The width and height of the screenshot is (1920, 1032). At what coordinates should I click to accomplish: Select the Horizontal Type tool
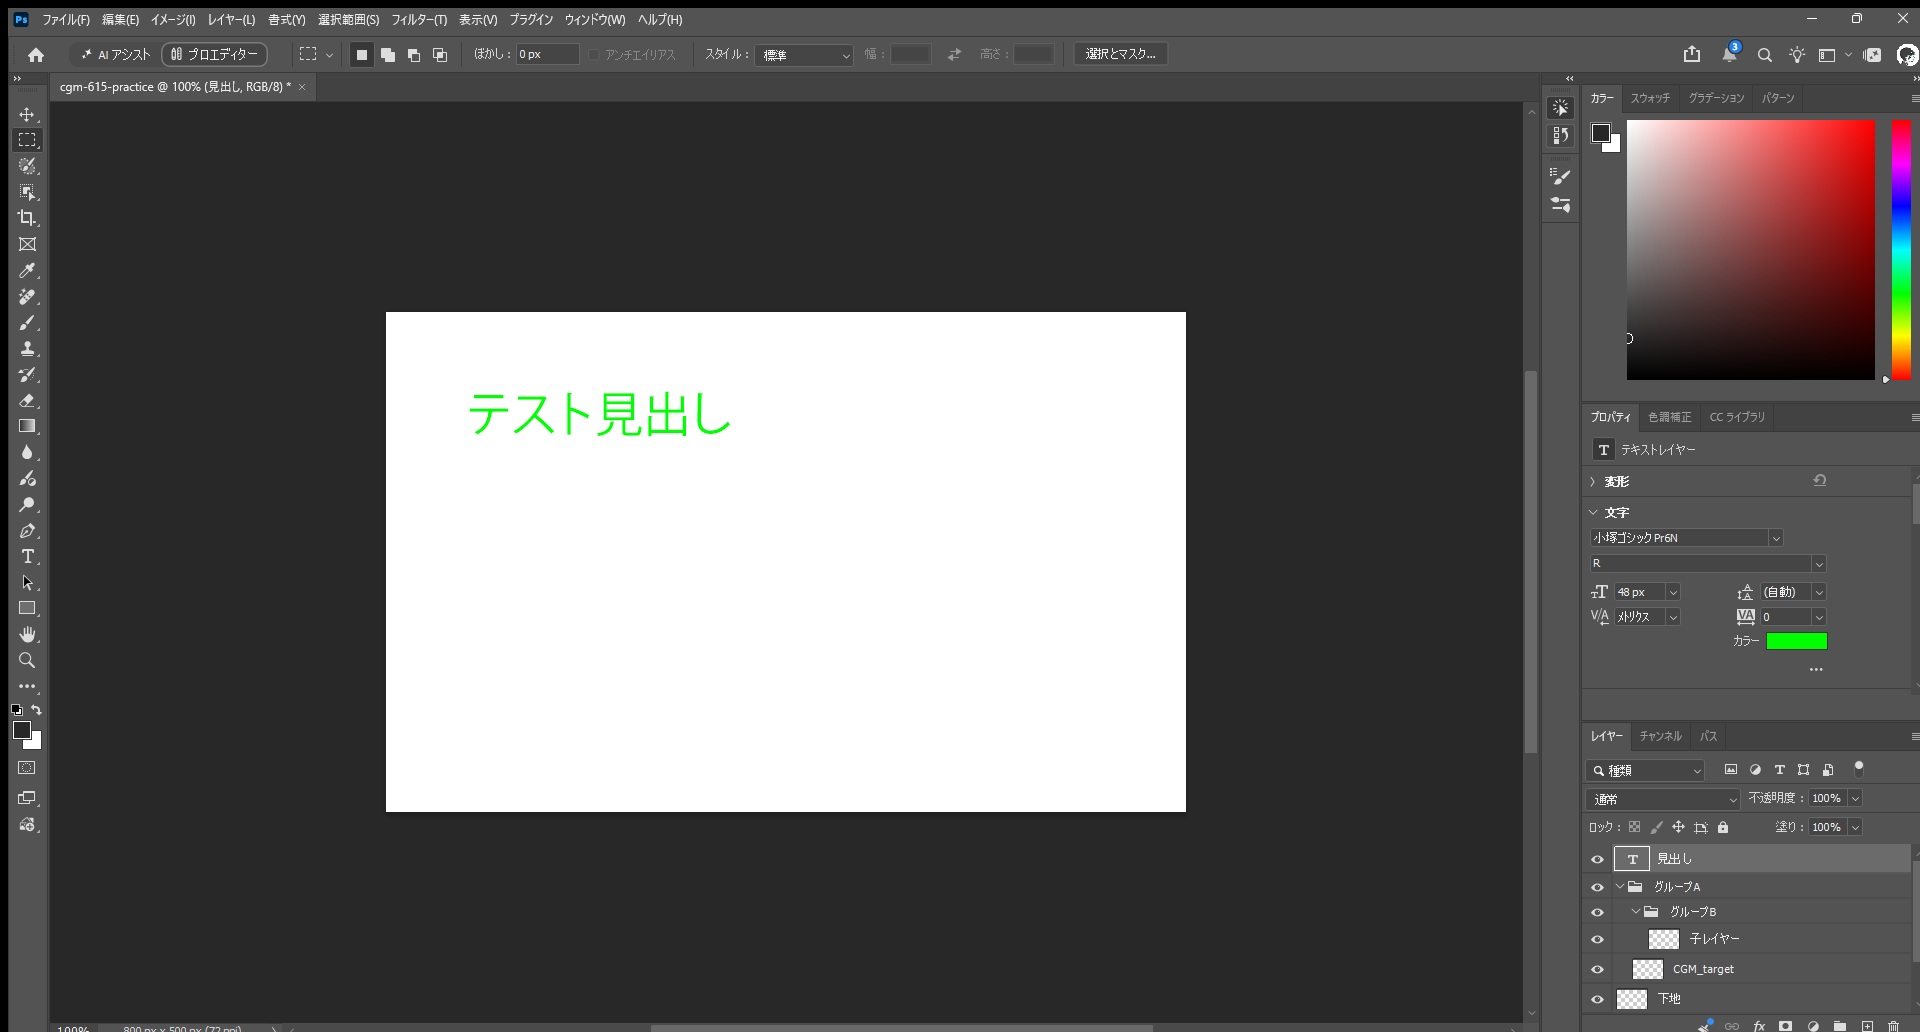27,556
